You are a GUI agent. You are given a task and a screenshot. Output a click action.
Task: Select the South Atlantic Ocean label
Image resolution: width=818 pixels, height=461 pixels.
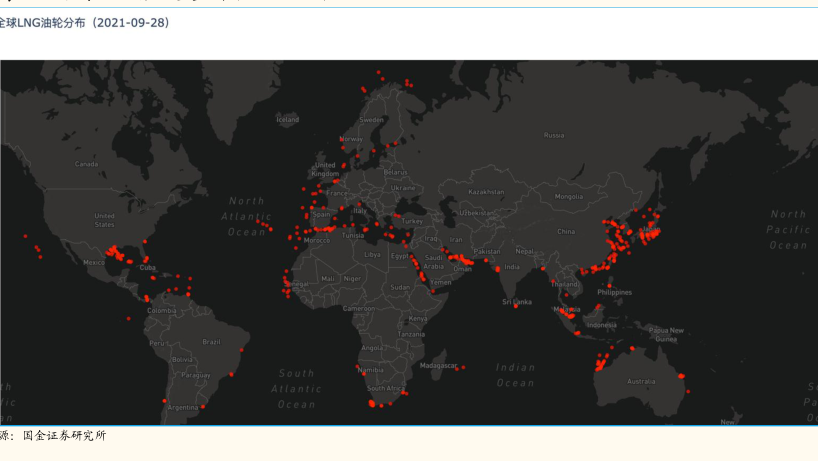(296, 388)
